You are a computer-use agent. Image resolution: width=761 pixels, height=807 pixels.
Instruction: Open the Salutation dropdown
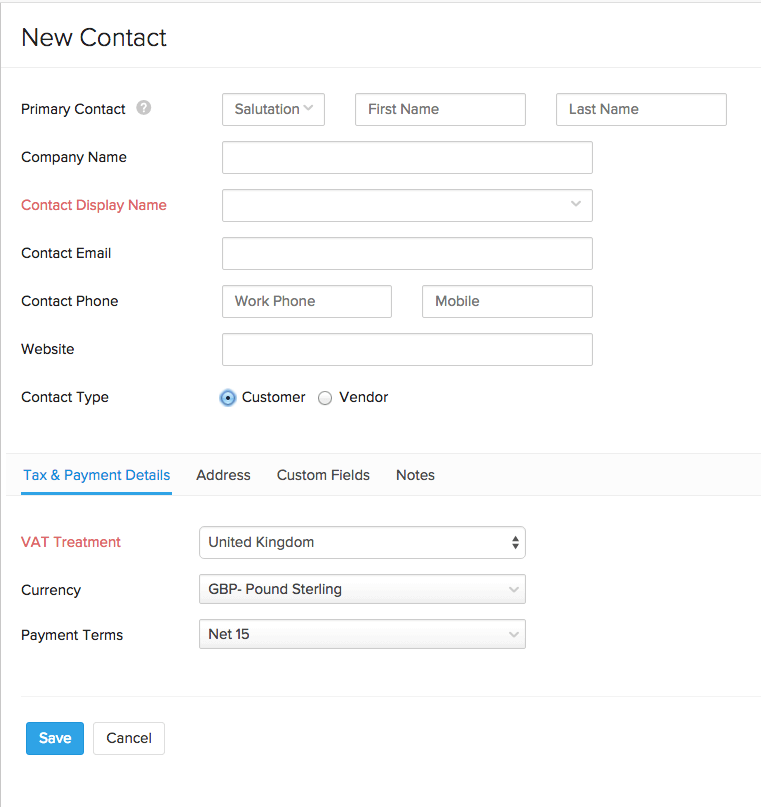pos(273,109)
